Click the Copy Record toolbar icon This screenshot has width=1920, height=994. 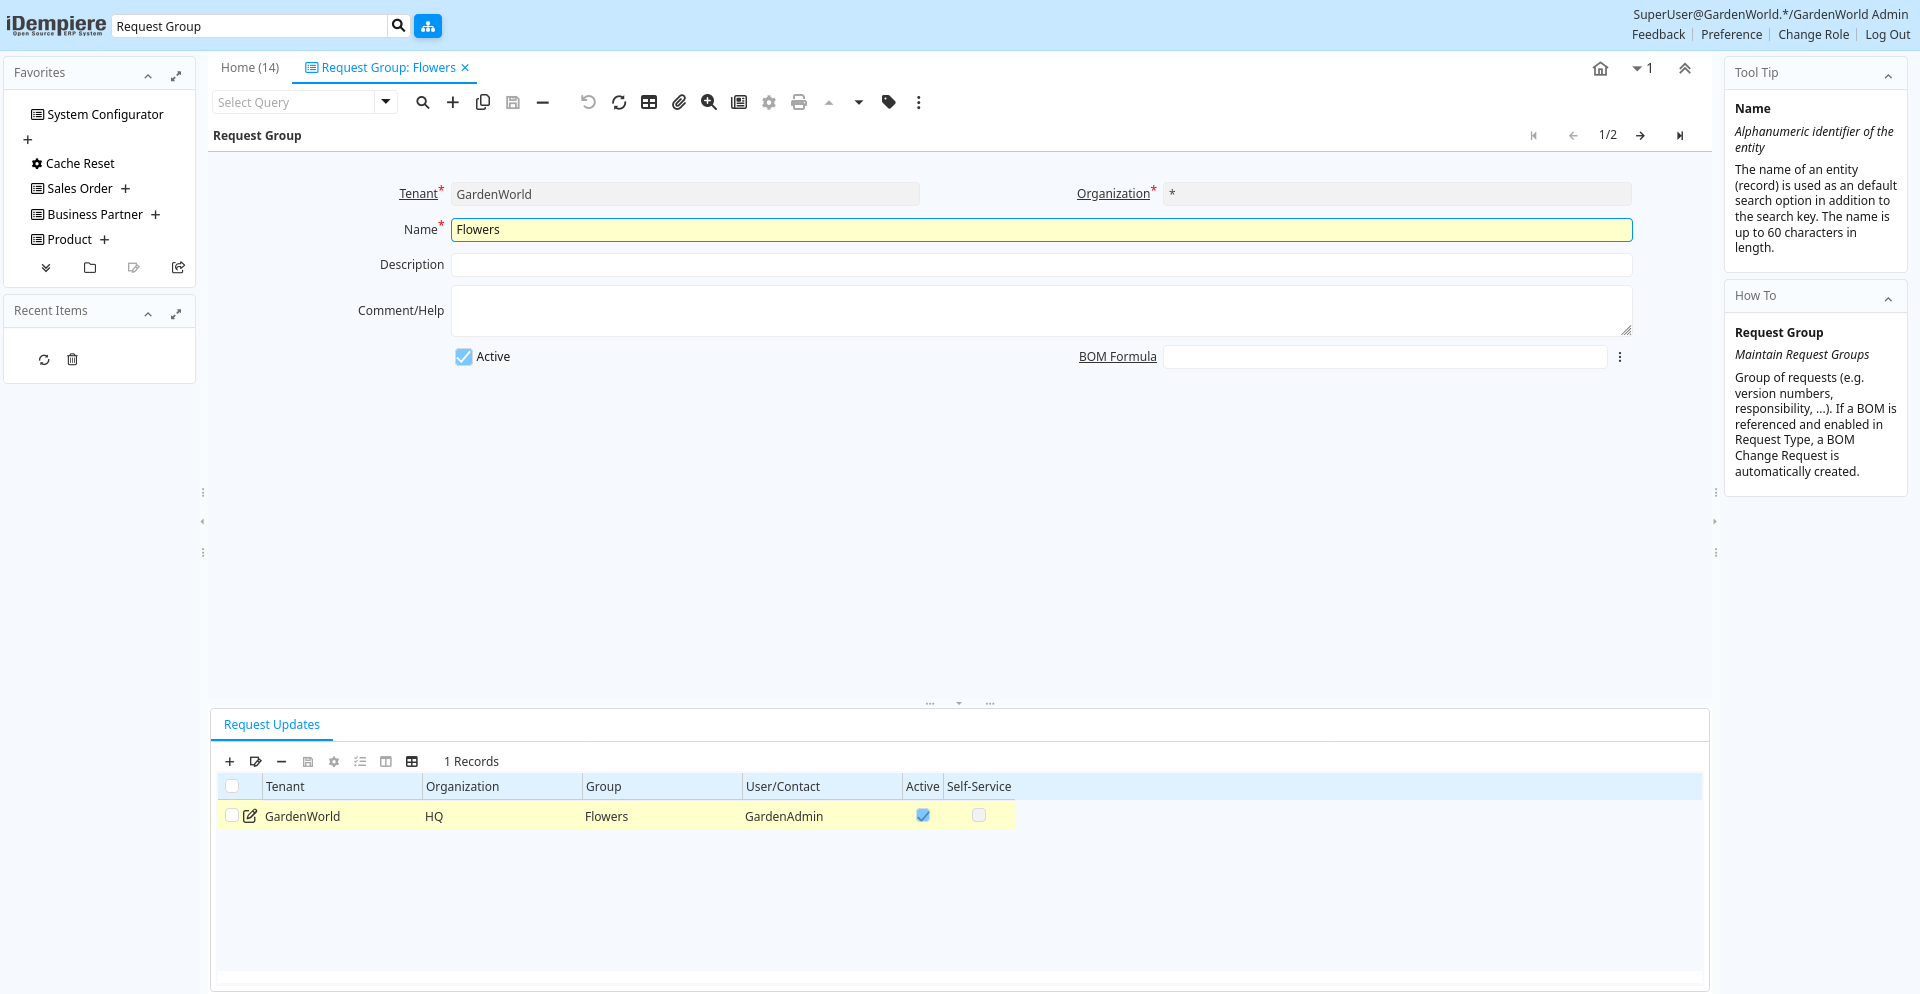(483, 102)
